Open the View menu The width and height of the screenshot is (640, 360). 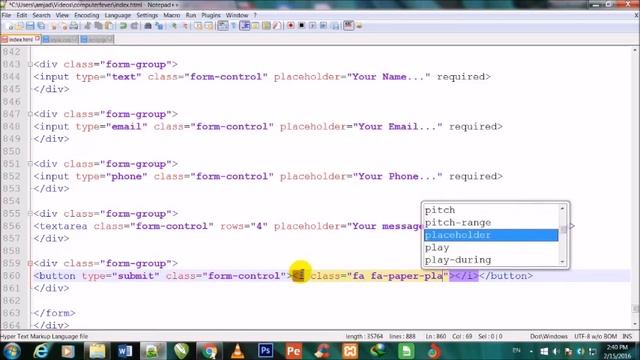(x=62, y=15)
